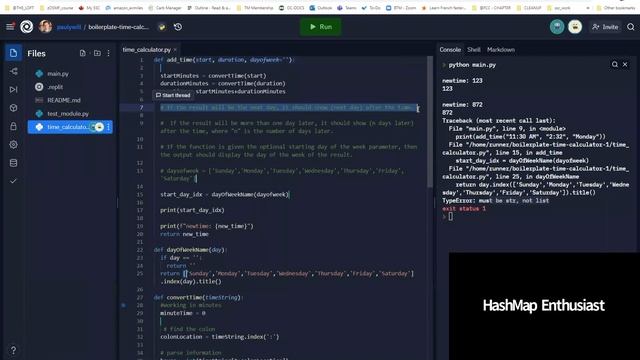Select the time_calculator file row
Image resolution: width=640 pixels, height=360 pixels.
pyautogui.click(x=70, y=127)
